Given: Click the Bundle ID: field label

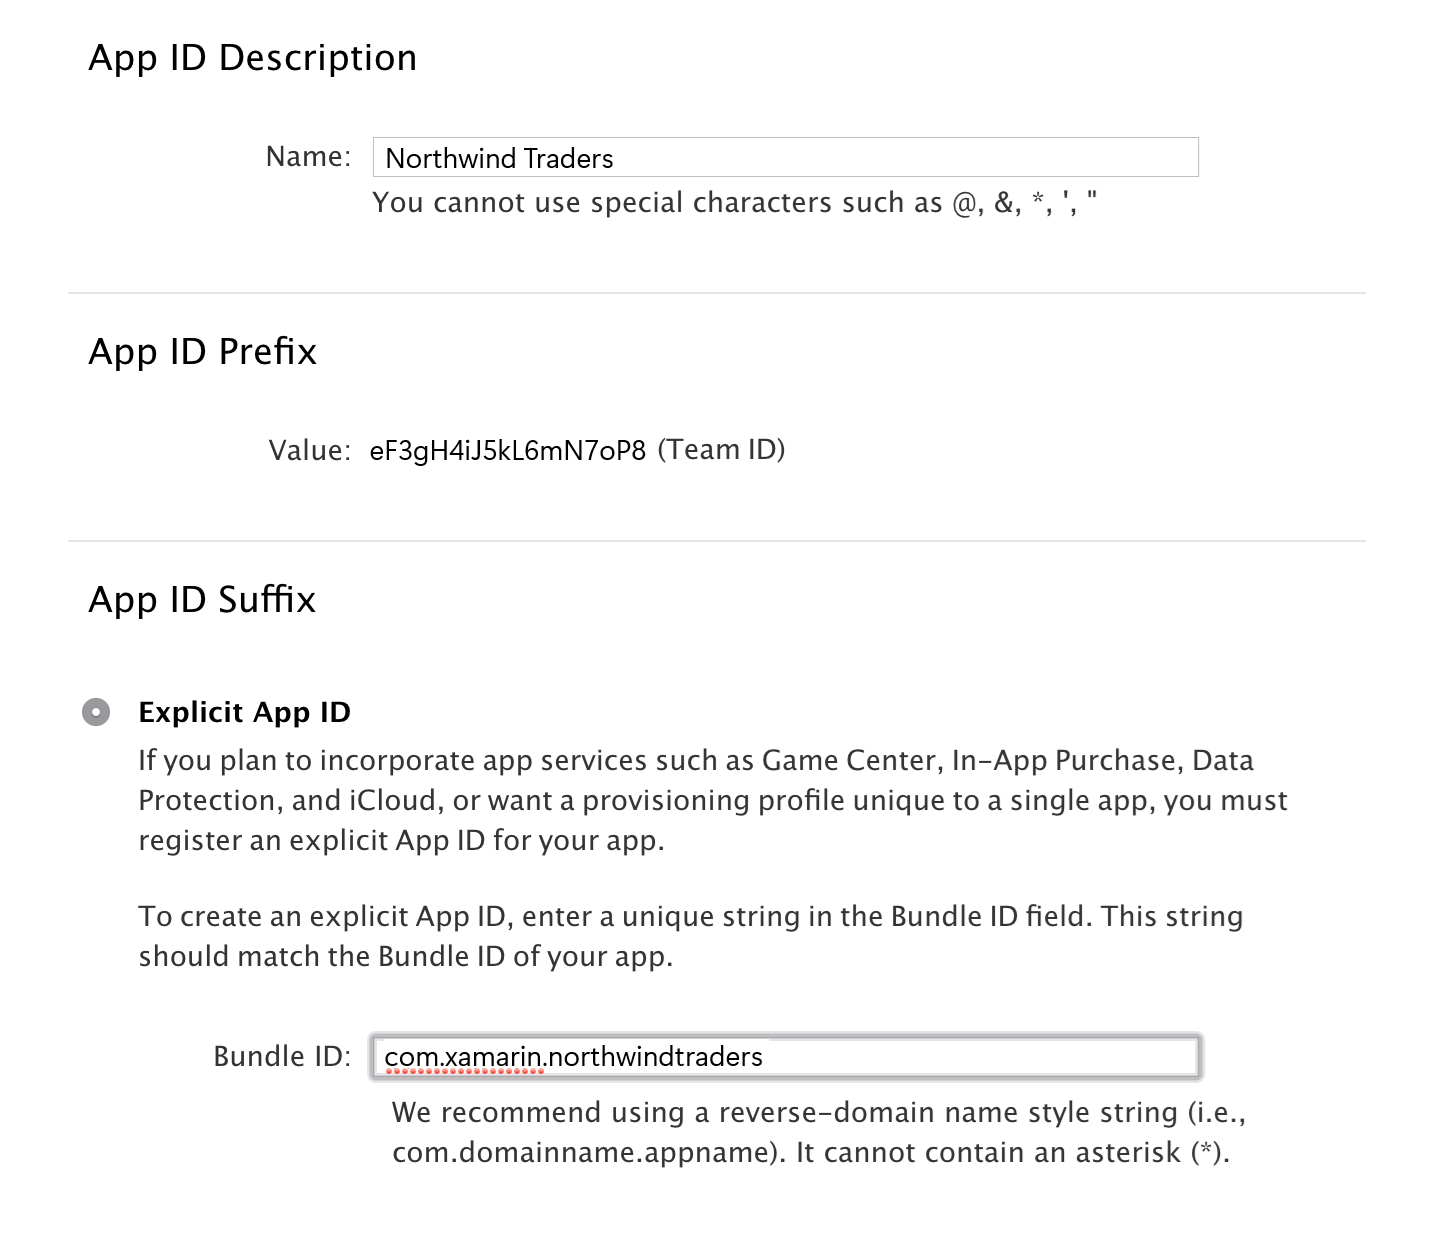Looking at the screenshot, I should pyautogui.click(x=278, y=1055).
